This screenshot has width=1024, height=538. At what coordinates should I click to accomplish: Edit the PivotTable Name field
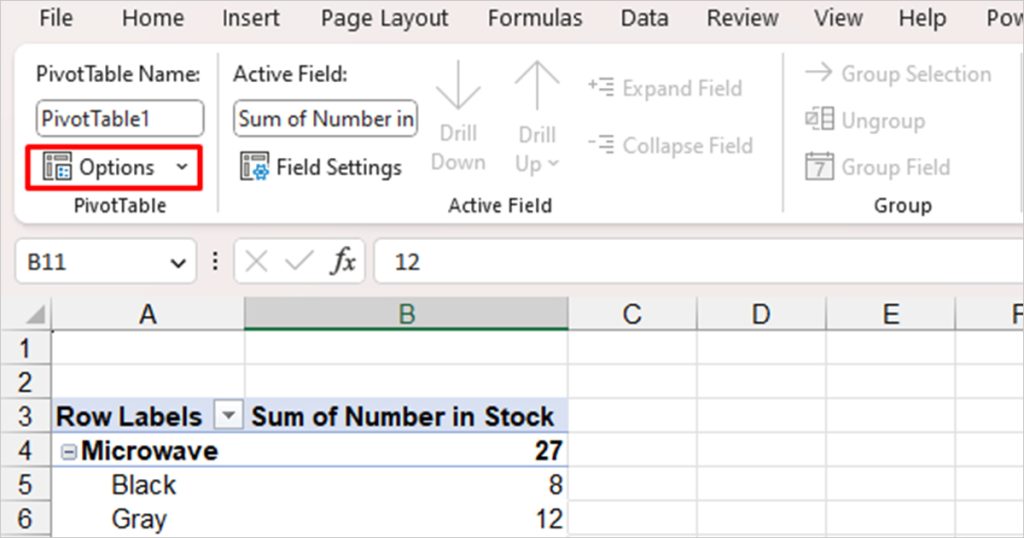click(120, 118)
